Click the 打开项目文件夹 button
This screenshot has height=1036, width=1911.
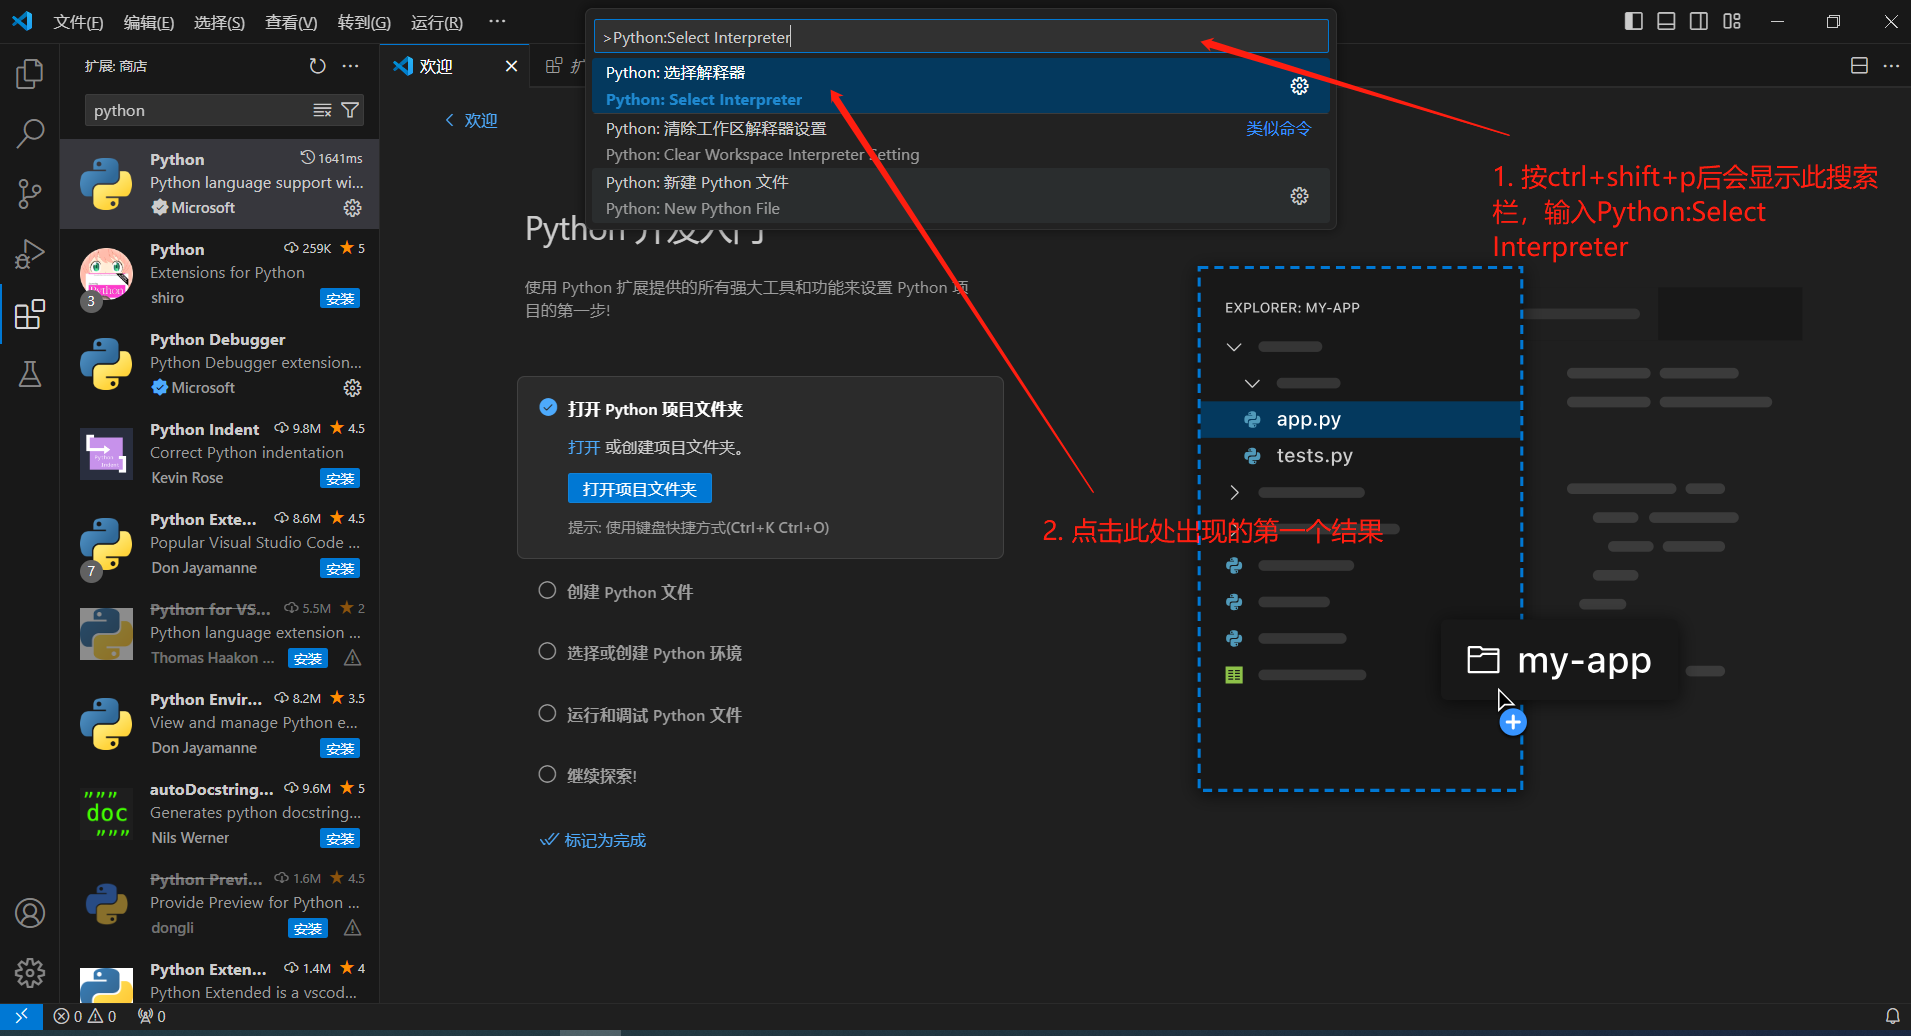[640, 489]
